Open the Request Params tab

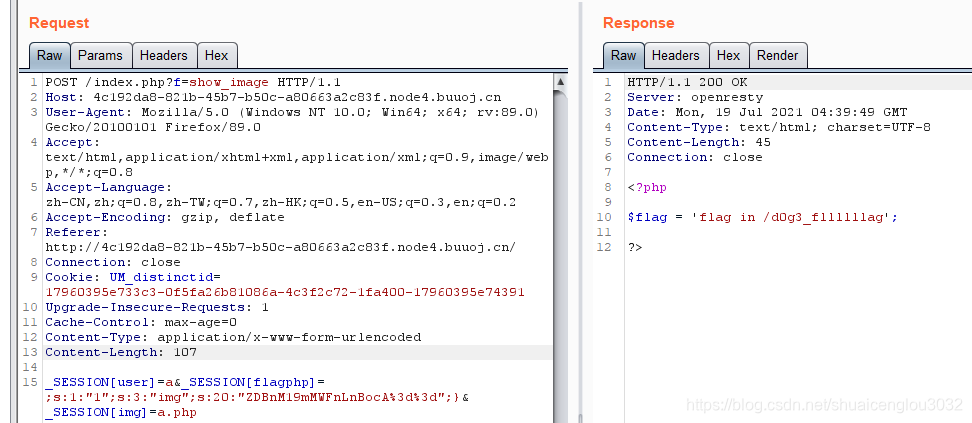[101, 55]
